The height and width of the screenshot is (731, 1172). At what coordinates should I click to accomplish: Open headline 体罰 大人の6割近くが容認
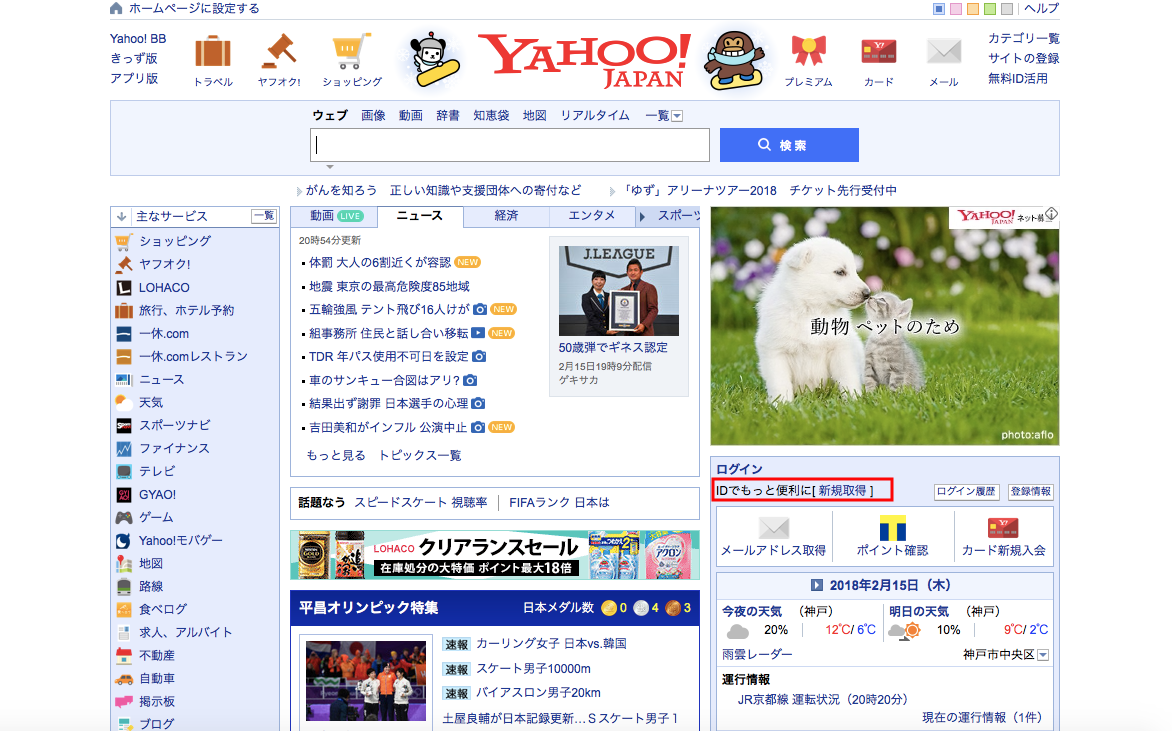pyautogui.click(x=380, y=262)
